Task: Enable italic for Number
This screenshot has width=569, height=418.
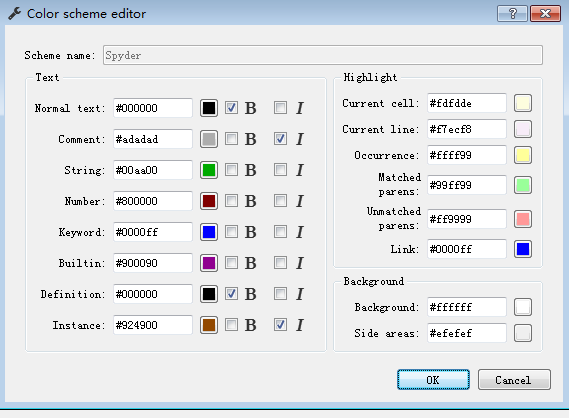Action: (280, 201)
